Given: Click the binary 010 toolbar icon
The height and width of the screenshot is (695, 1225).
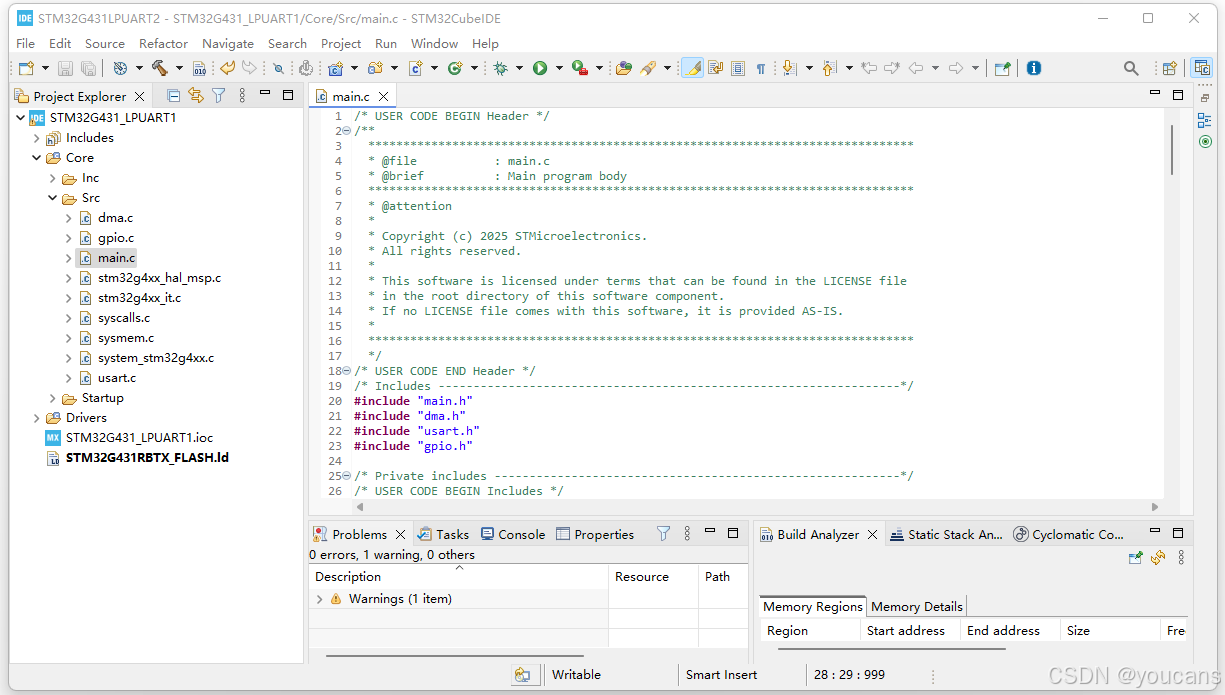Looking at the screenshot, I should click(x=199, y=68).
